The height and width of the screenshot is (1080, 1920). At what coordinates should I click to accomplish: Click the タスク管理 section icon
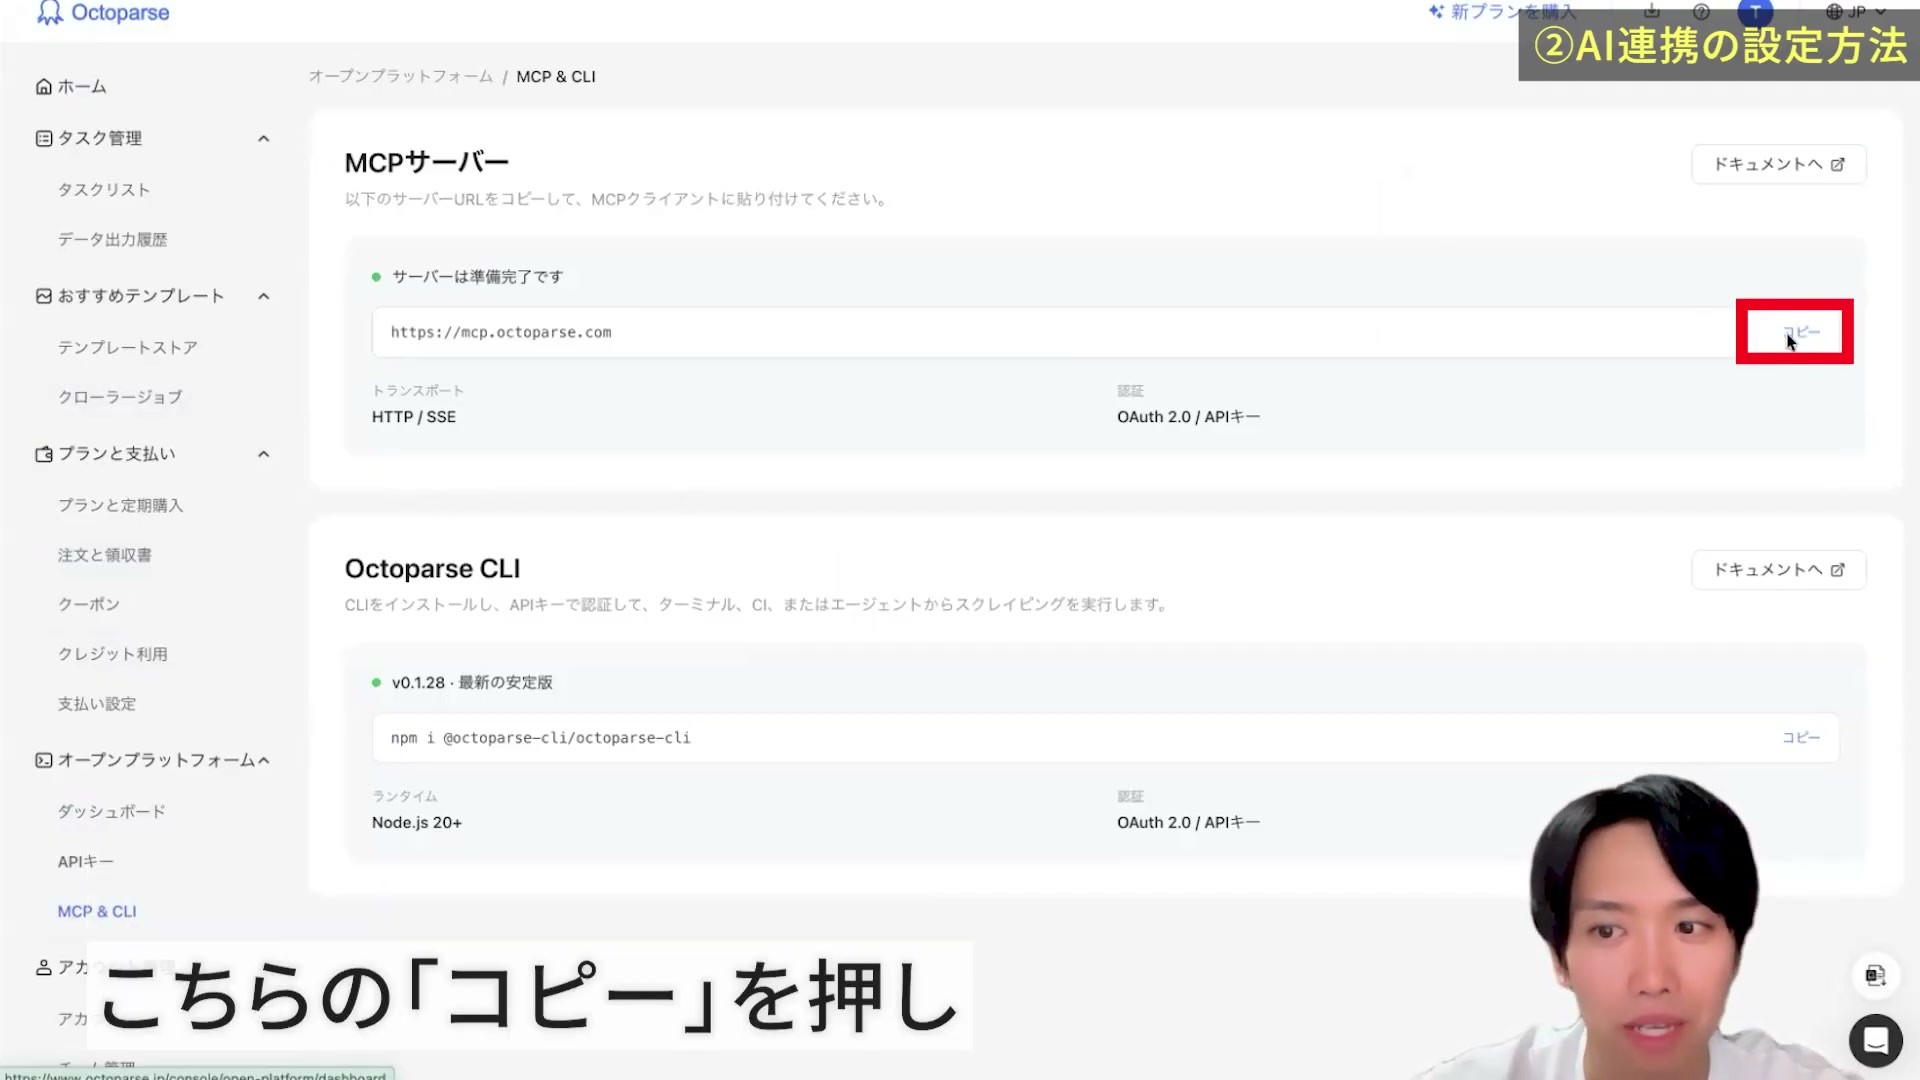[44, 139]
